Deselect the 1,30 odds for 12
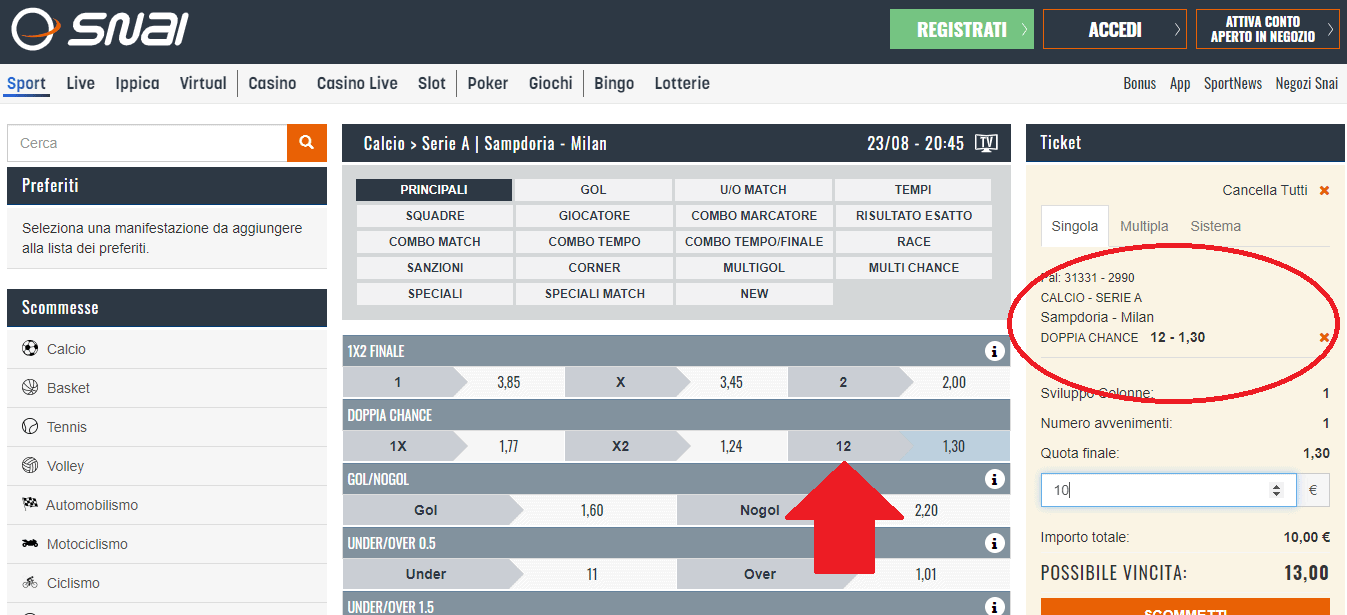1347x615 pixels. [954, 447]
